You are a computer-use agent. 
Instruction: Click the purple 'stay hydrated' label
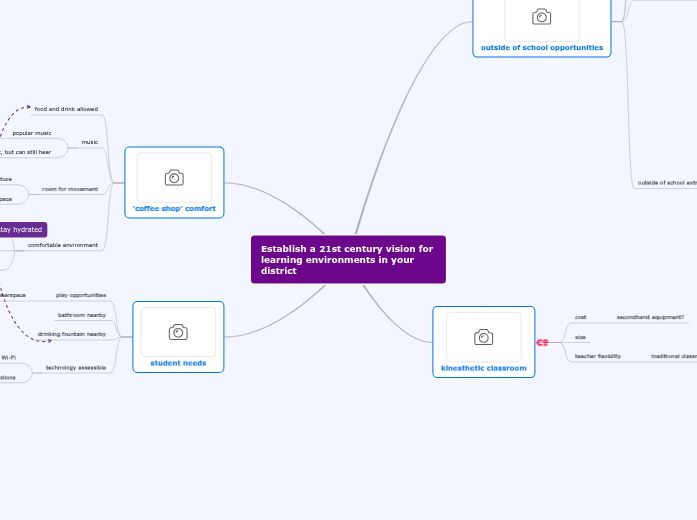[x=21, y=229]
